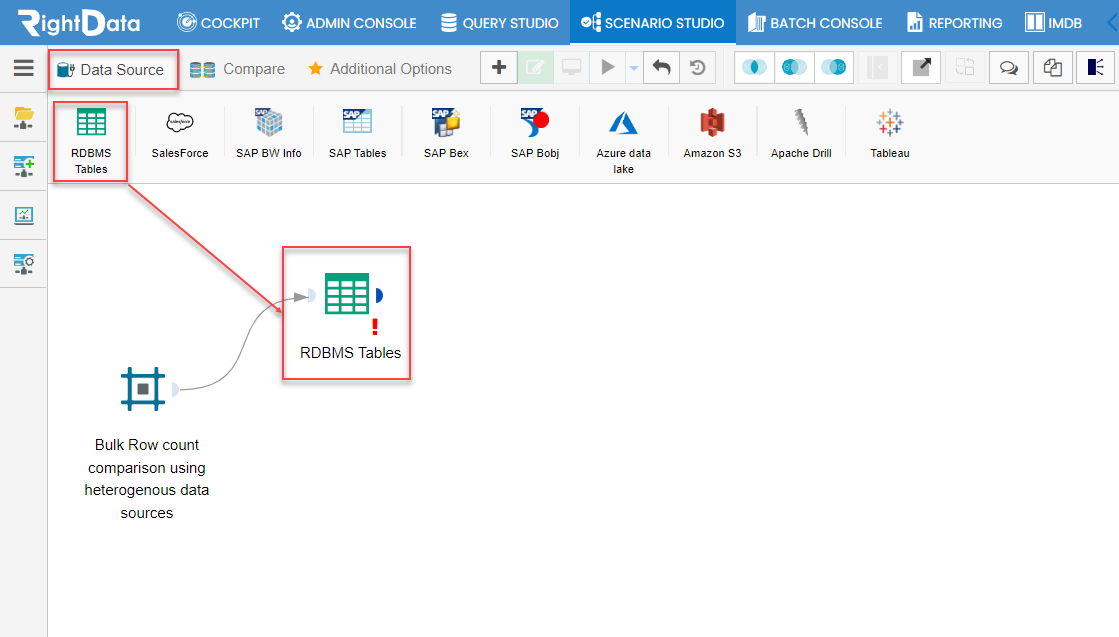
Task: Open the IMDB menu
Action: [1053, 23]
